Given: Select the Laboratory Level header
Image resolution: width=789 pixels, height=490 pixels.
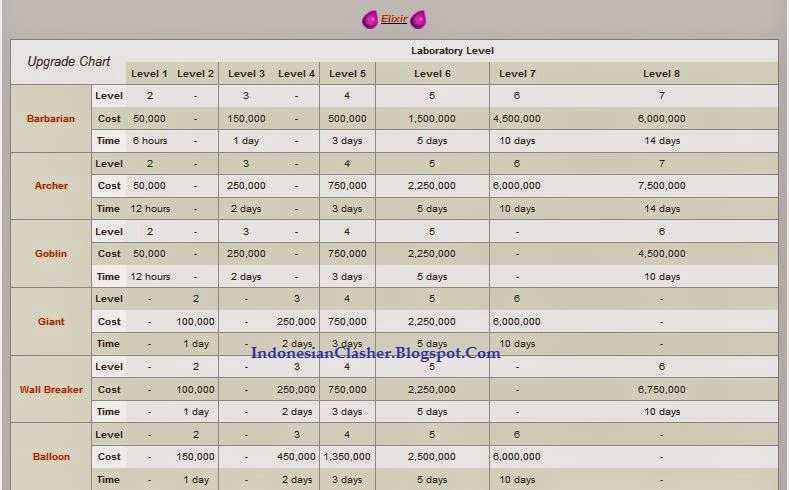Looking at the screenshot, I should click(452, 51).
